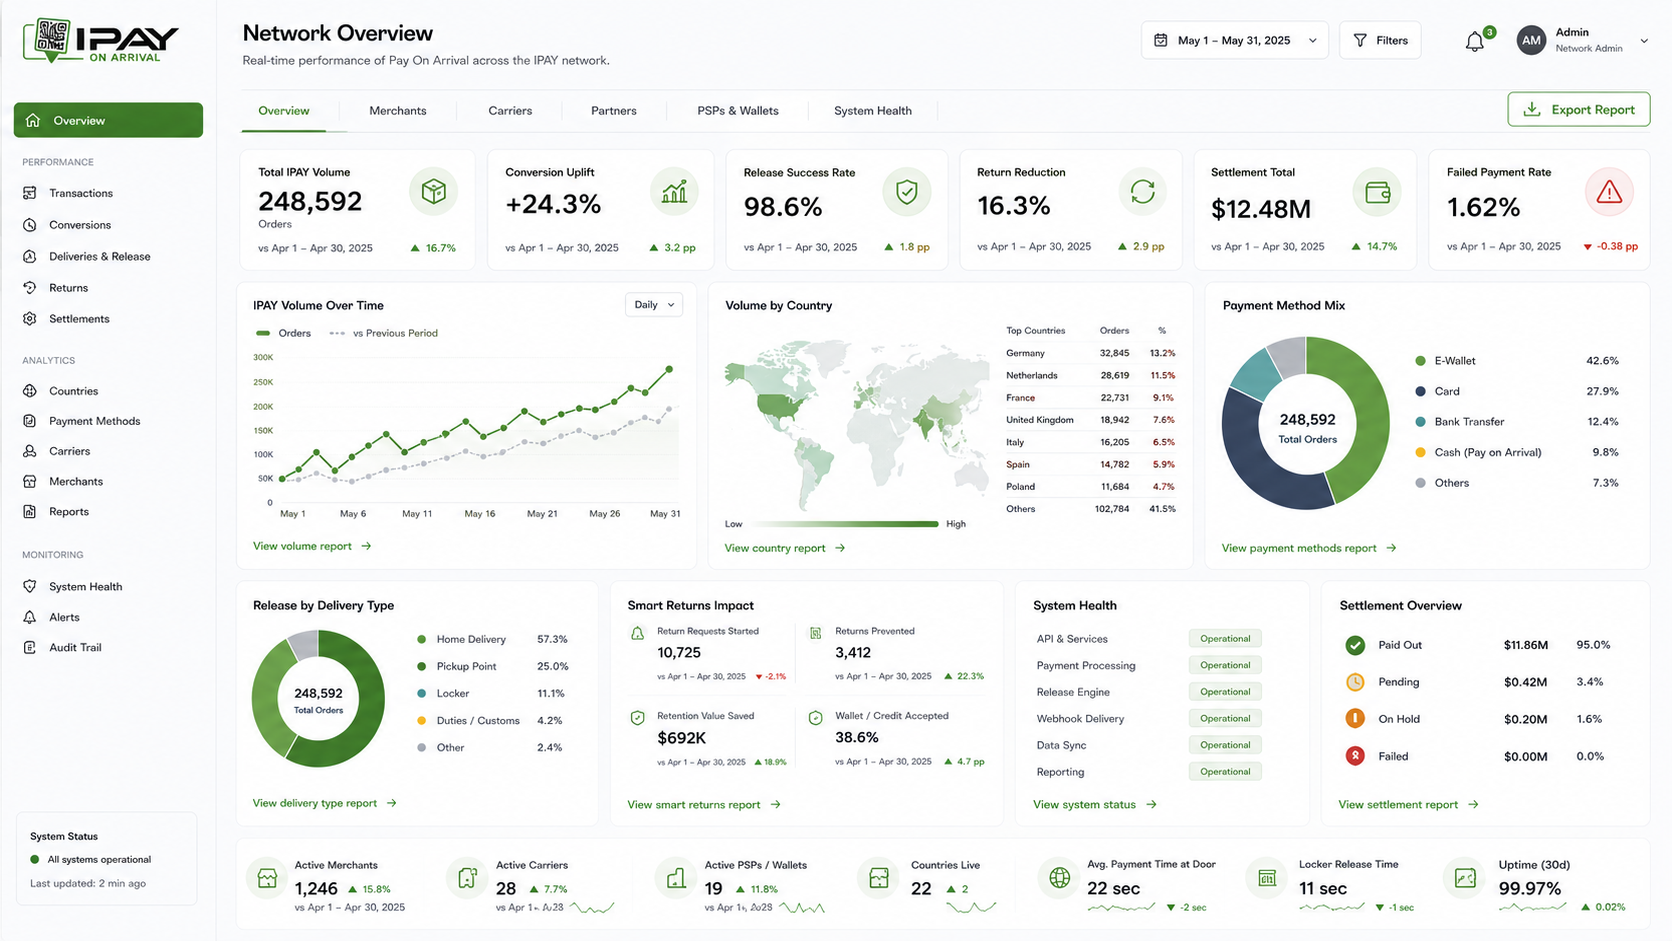Click the Conversion Uplift chart icon
Screen dimensions: 1672x941
coord(674,191)
